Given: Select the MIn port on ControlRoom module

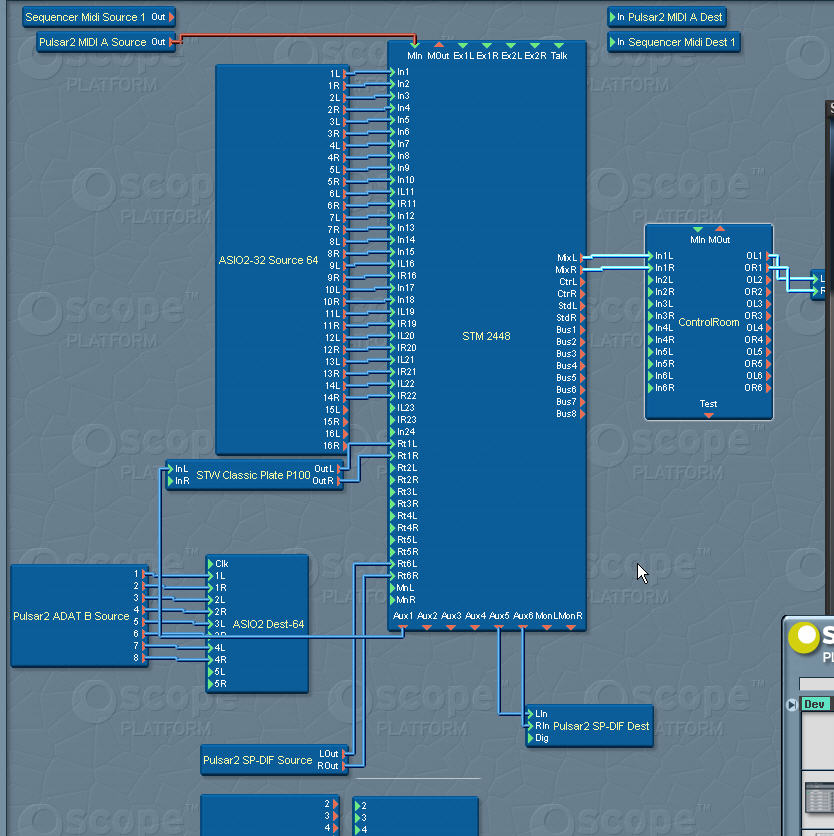Looking at the screenshot, I should (697, 229).
